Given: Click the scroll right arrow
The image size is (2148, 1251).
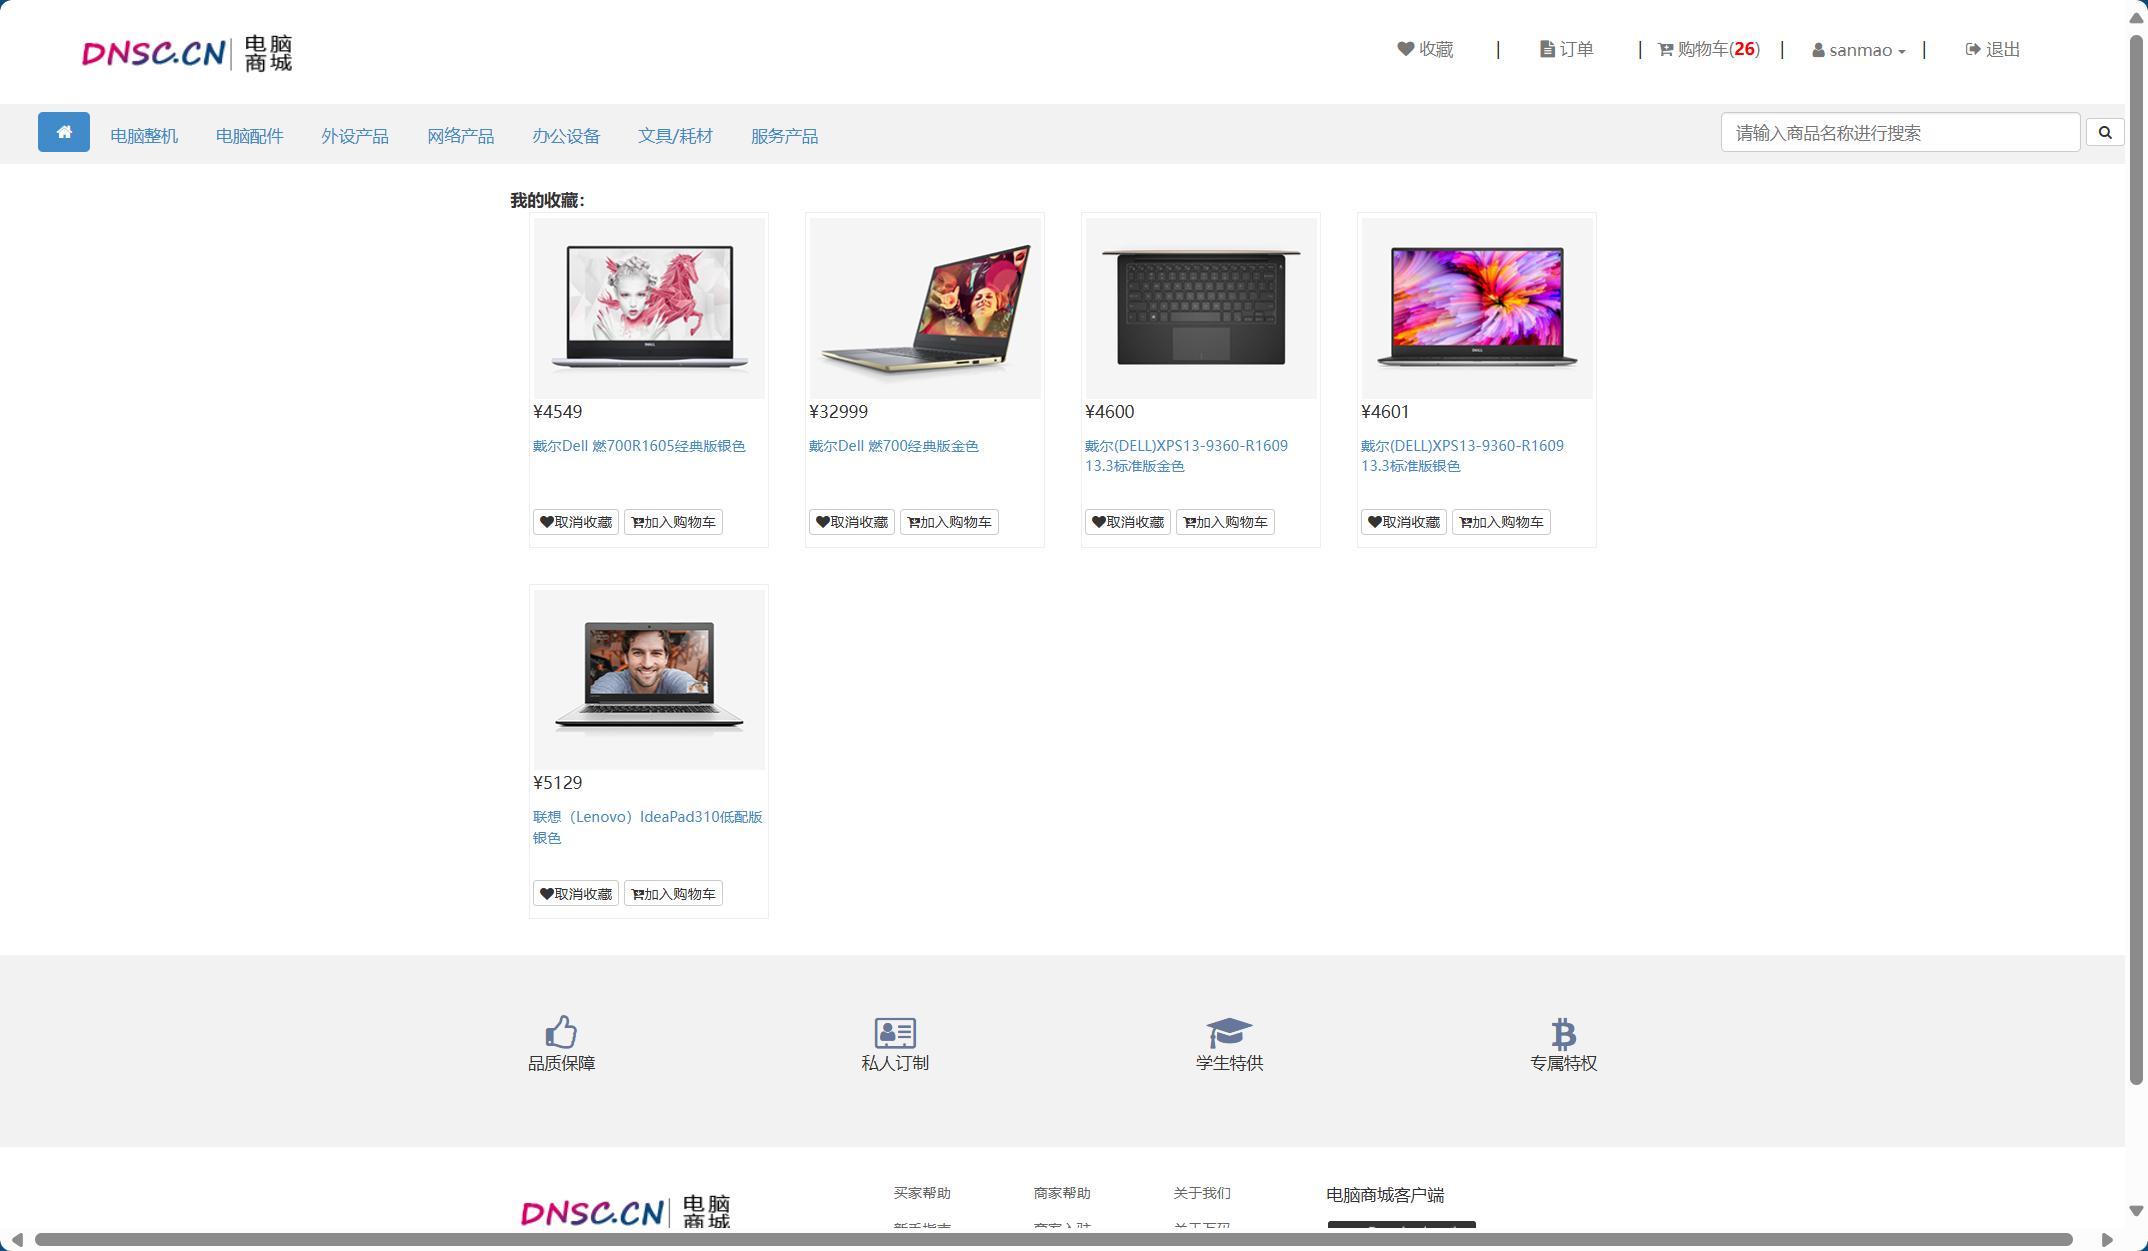Looking at the screenshot, I should point(2107,1240).
